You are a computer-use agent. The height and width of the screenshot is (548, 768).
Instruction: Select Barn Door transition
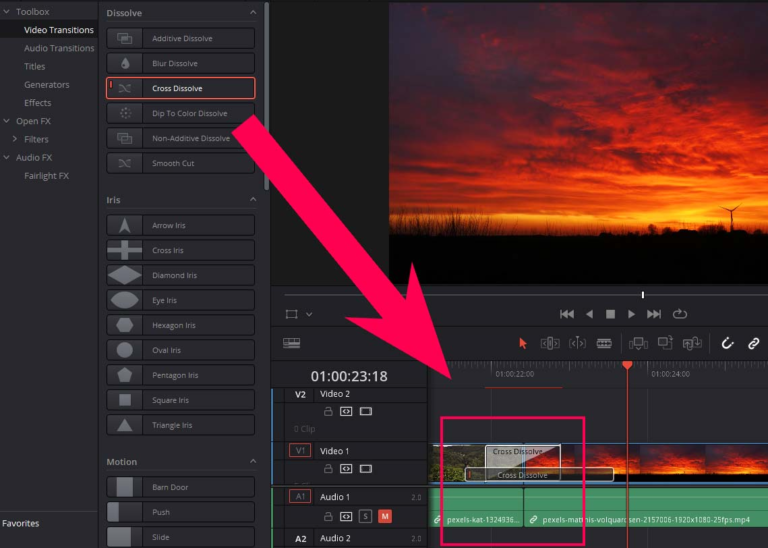(180, 487)
